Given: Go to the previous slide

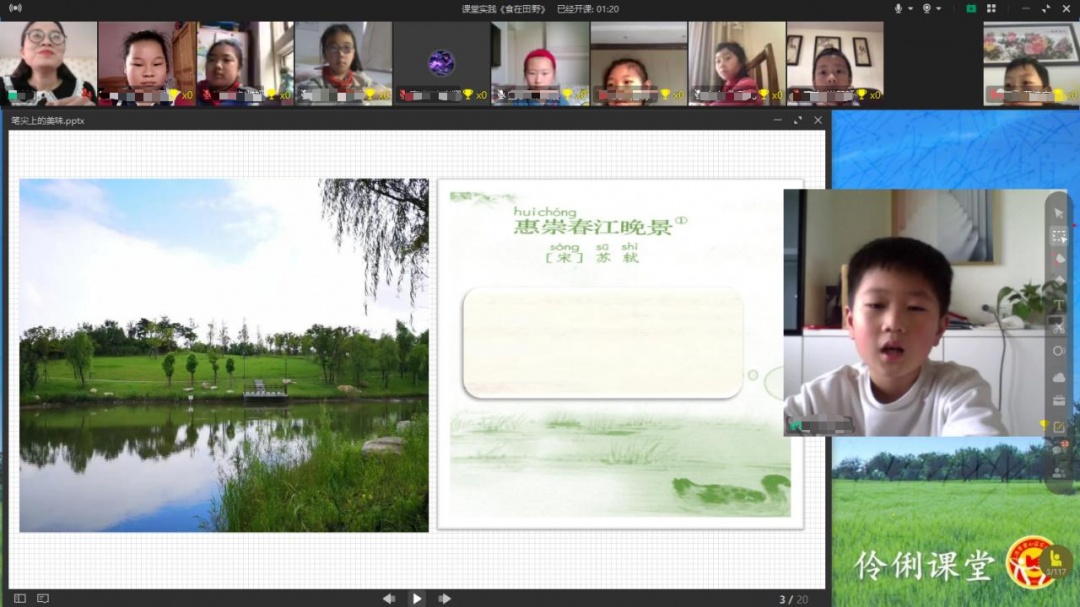Looking at the screenshot, I should coord(388,598).
